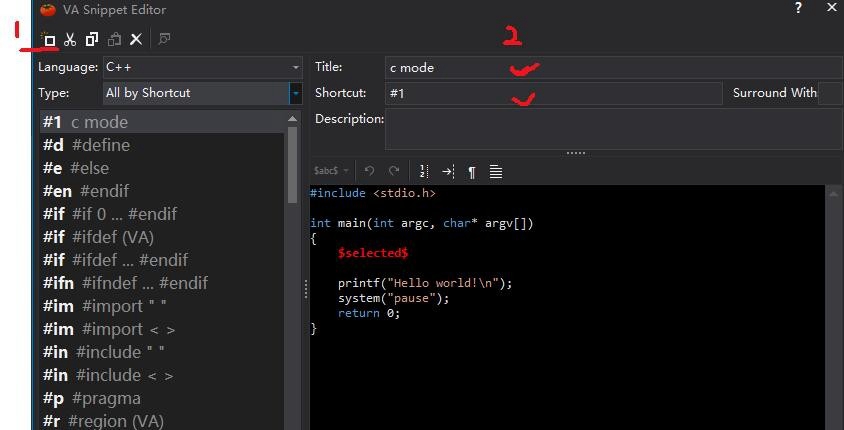Select the #include " " snippet

click(163, 353)
